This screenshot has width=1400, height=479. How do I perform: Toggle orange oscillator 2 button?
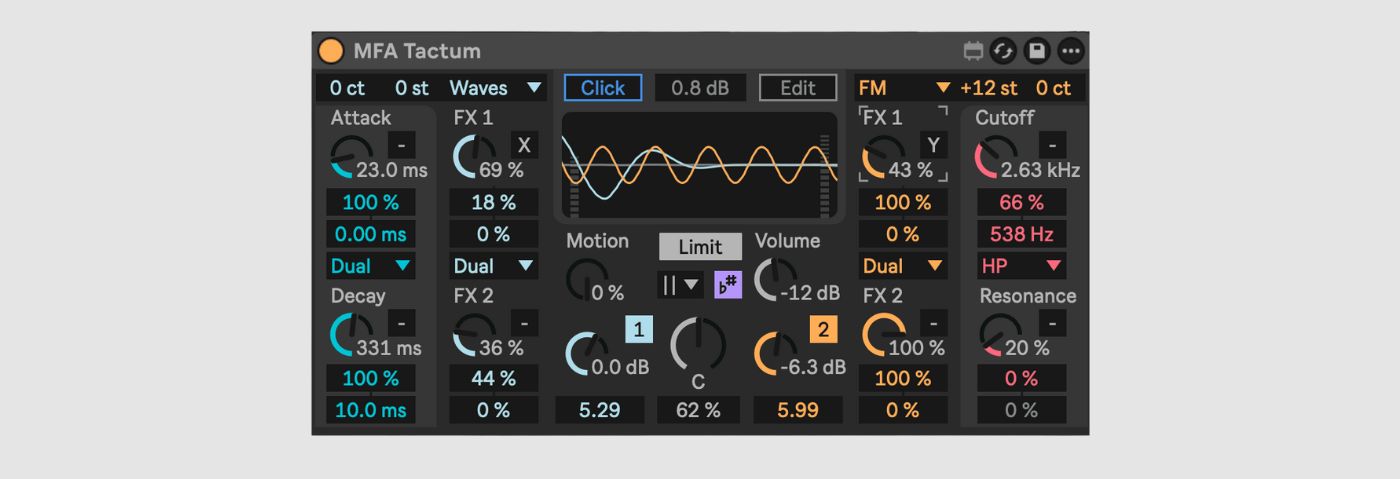point(824,329)
